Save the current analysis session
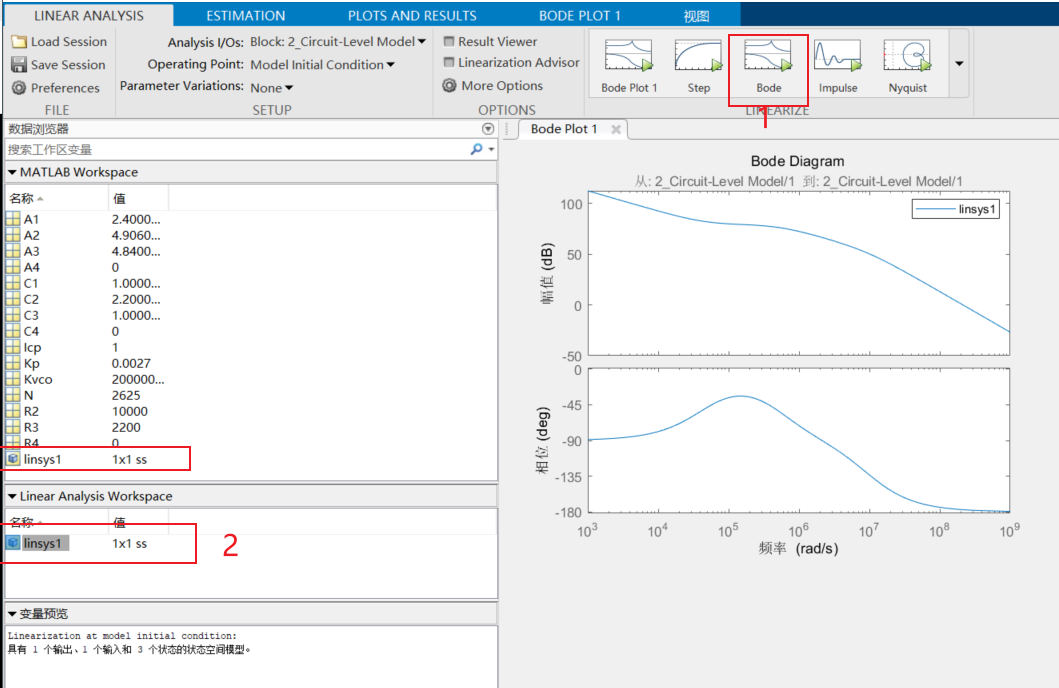 tap(58, 64)
